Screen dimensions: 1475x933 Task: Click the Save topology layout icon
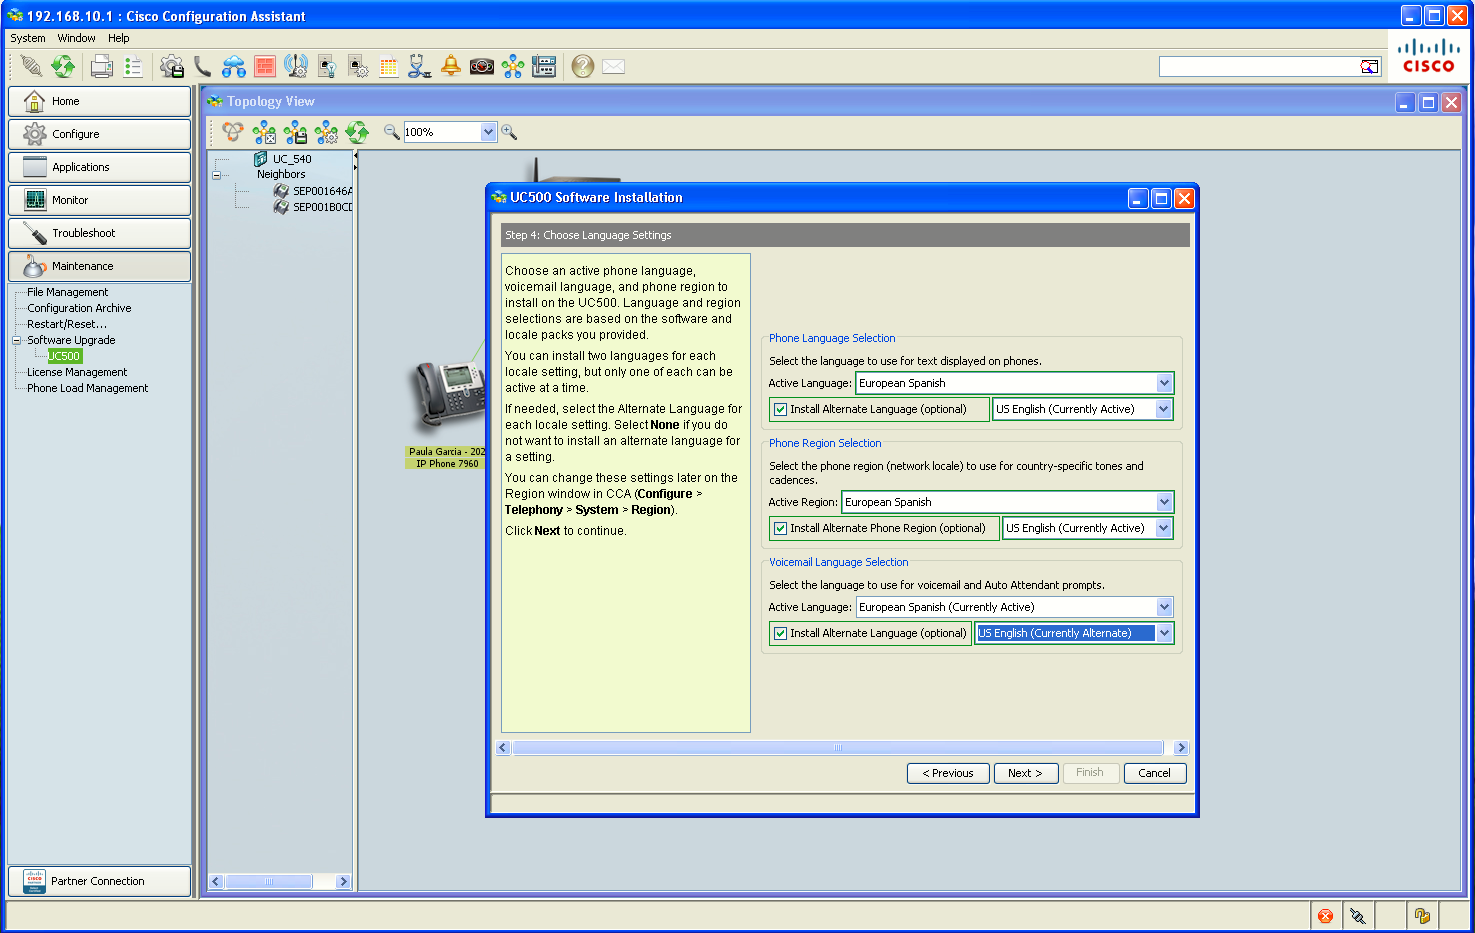pyautogui.click(x=295, y=132)
